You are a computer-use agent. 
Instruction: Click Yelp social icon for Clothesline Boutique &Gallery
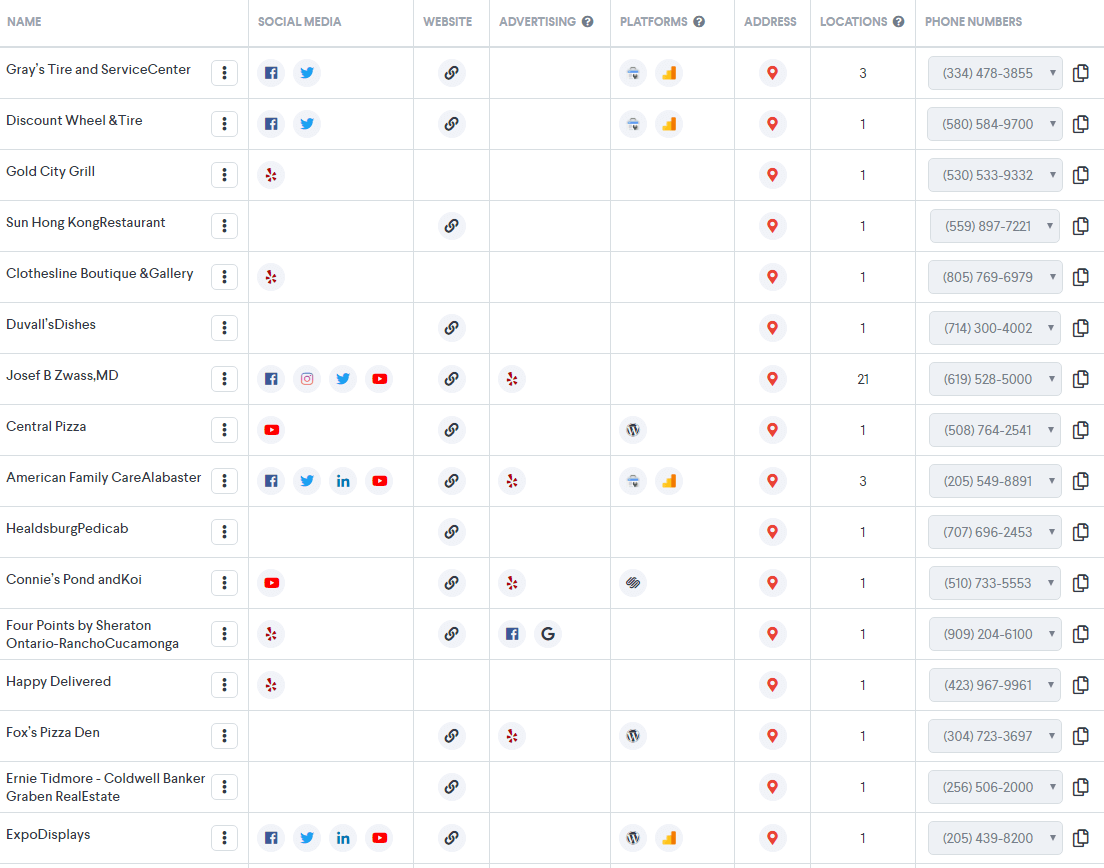click(x=271, y=277)
